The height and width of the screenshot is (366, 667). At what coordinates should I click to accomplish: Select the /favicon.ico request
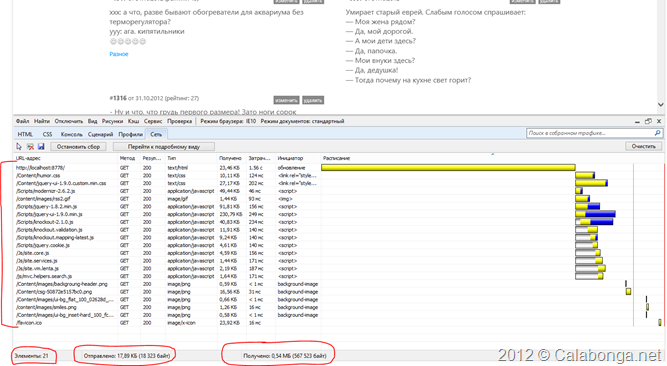29,323
